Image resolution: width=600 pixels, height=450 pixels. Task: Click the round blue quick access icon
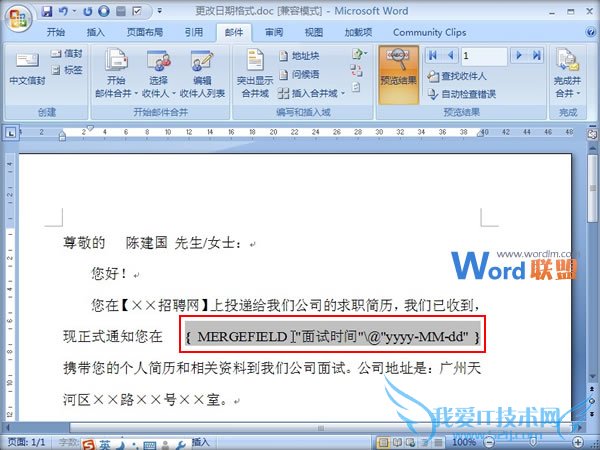(x=104, y=11)
